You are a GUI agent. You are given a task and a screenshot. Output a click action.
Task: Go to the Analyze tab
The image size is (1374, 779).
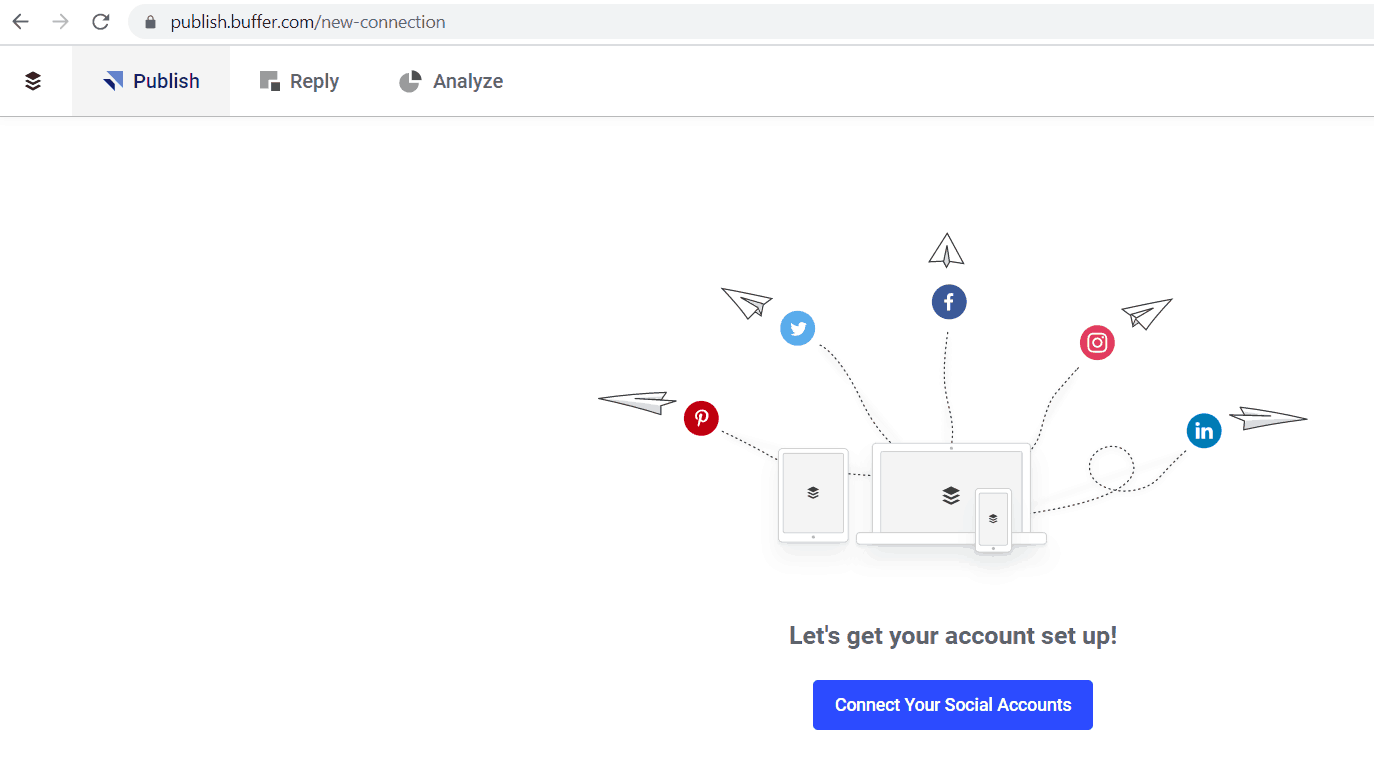coord(451,81)
